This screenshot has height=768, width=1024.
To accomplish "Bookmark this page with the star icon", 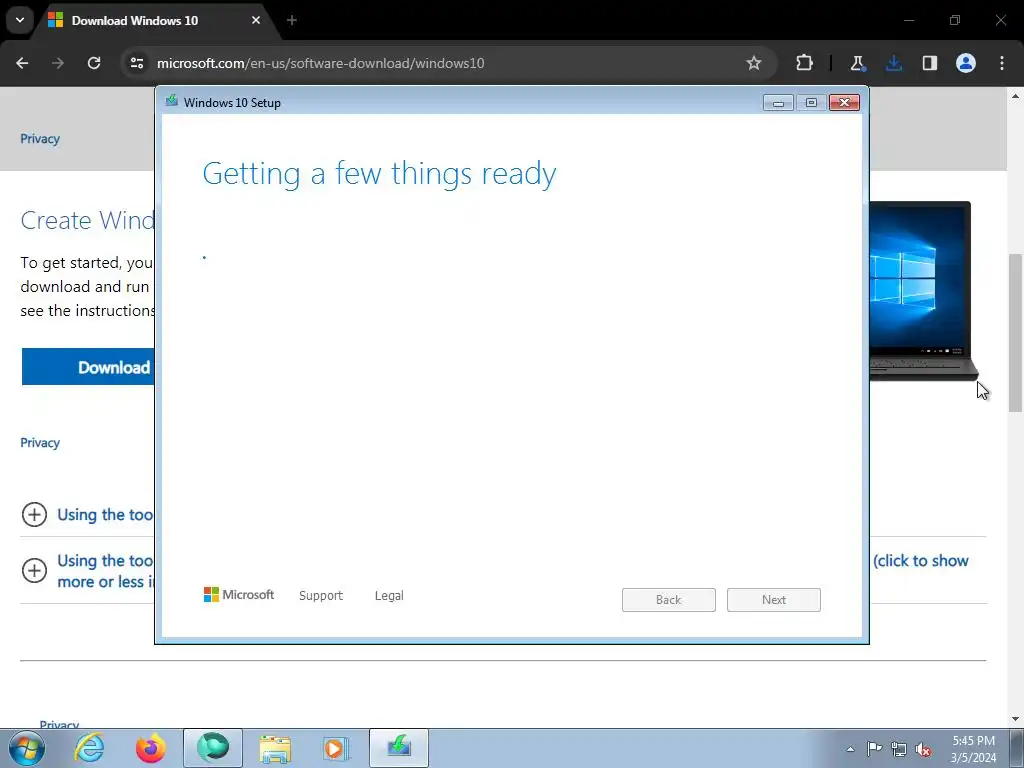I will pyautogui.click(x=754, y=63).
